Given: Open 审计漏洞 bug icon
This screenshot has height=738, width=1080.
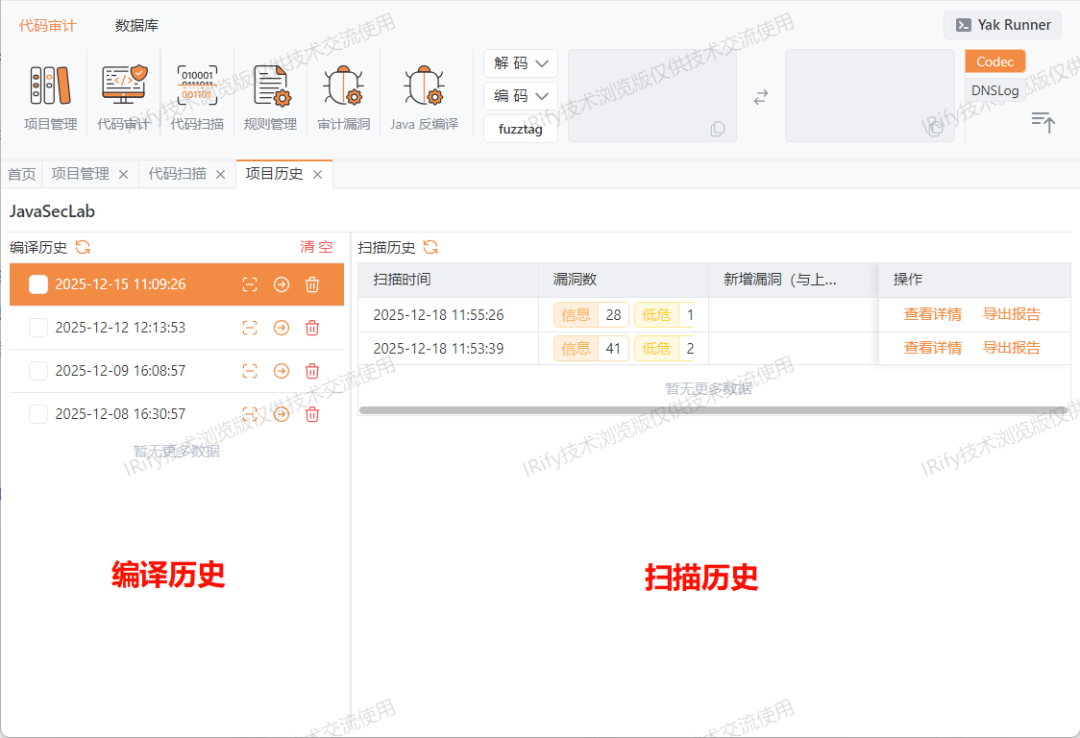Looking at the screenshot, I should pyautogui.click(x=344, y=85).
